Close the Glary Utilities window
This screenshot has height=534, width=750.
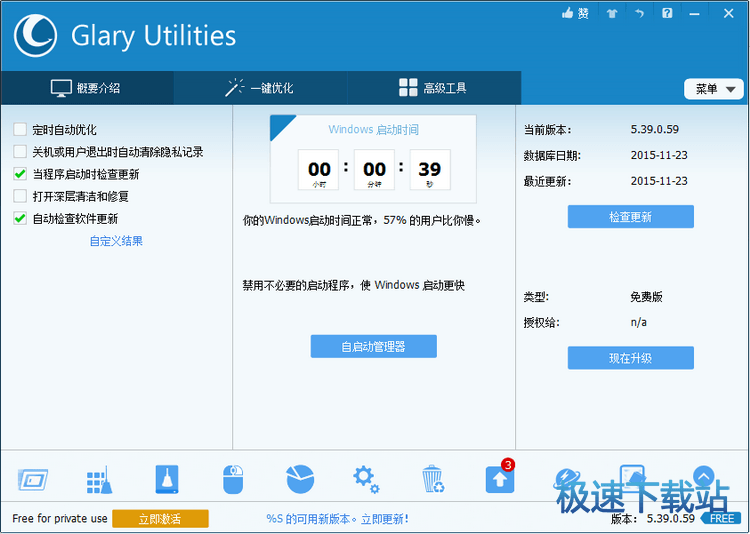click(728, 13)
